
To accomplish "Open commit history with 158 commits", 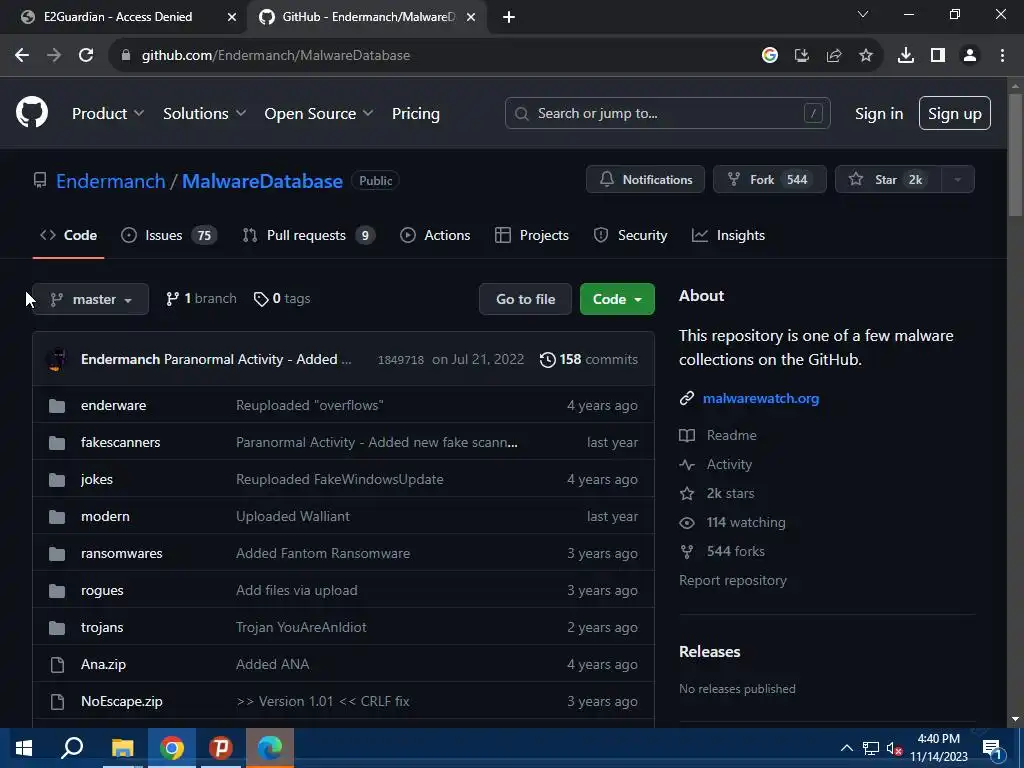I will tap(588, 359).
